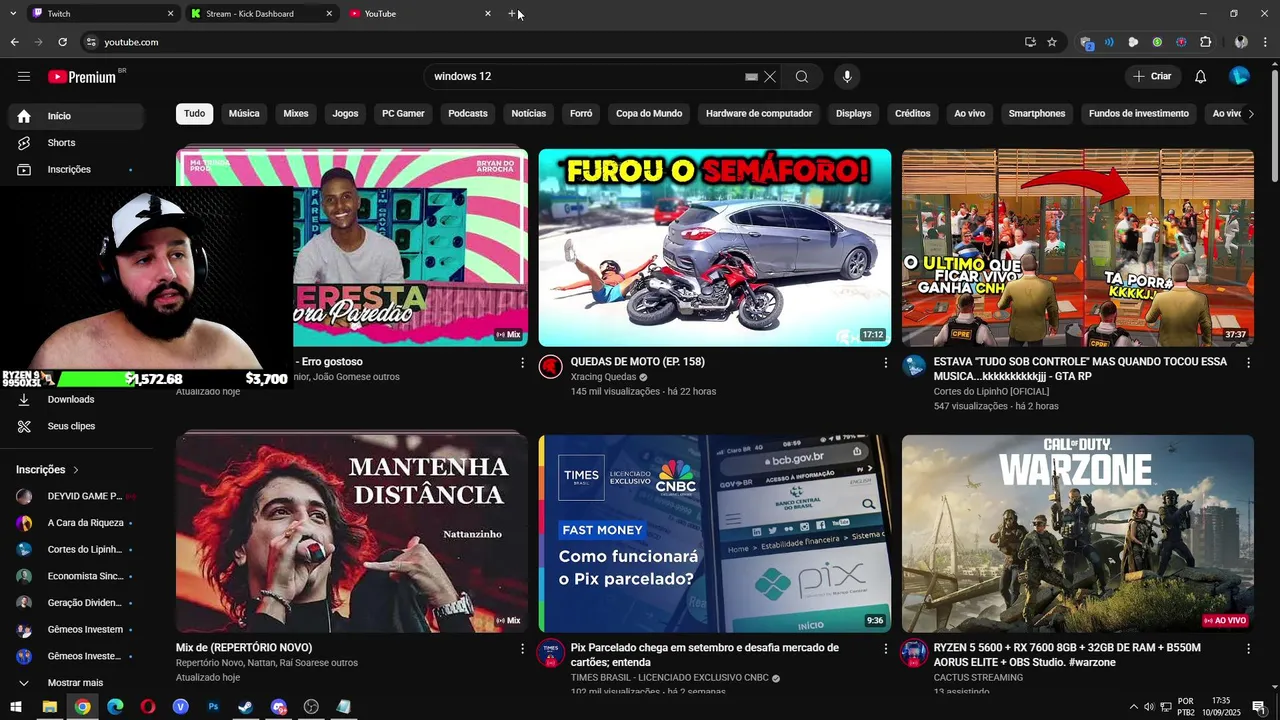The height and width of the screenshot is (720, 1280).
Task: Click the search magnifier button
Action: 802,77
